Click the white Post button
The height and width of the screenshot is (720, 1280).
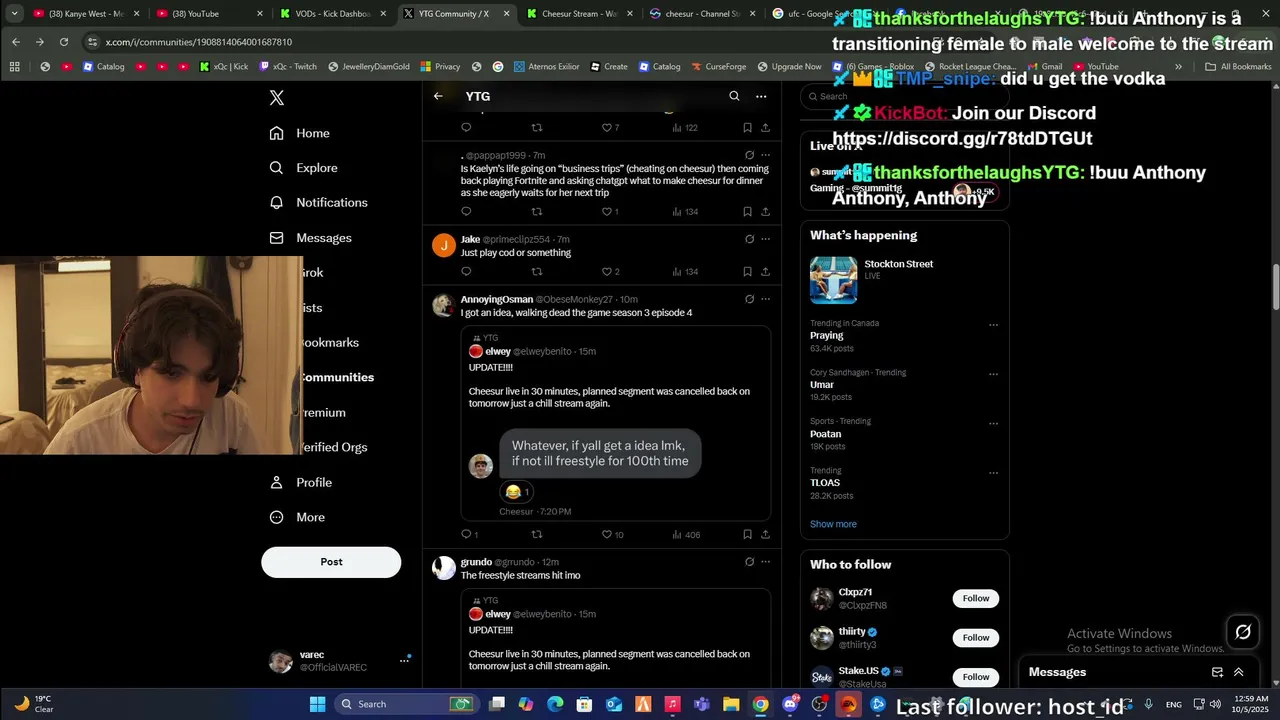(x=331, y=562)
